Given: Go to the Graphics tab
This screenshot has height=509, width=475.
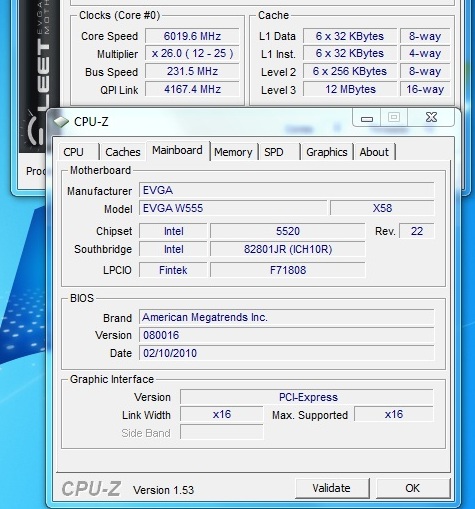Looking at the screenshot, I should click(x=327, y=152).
